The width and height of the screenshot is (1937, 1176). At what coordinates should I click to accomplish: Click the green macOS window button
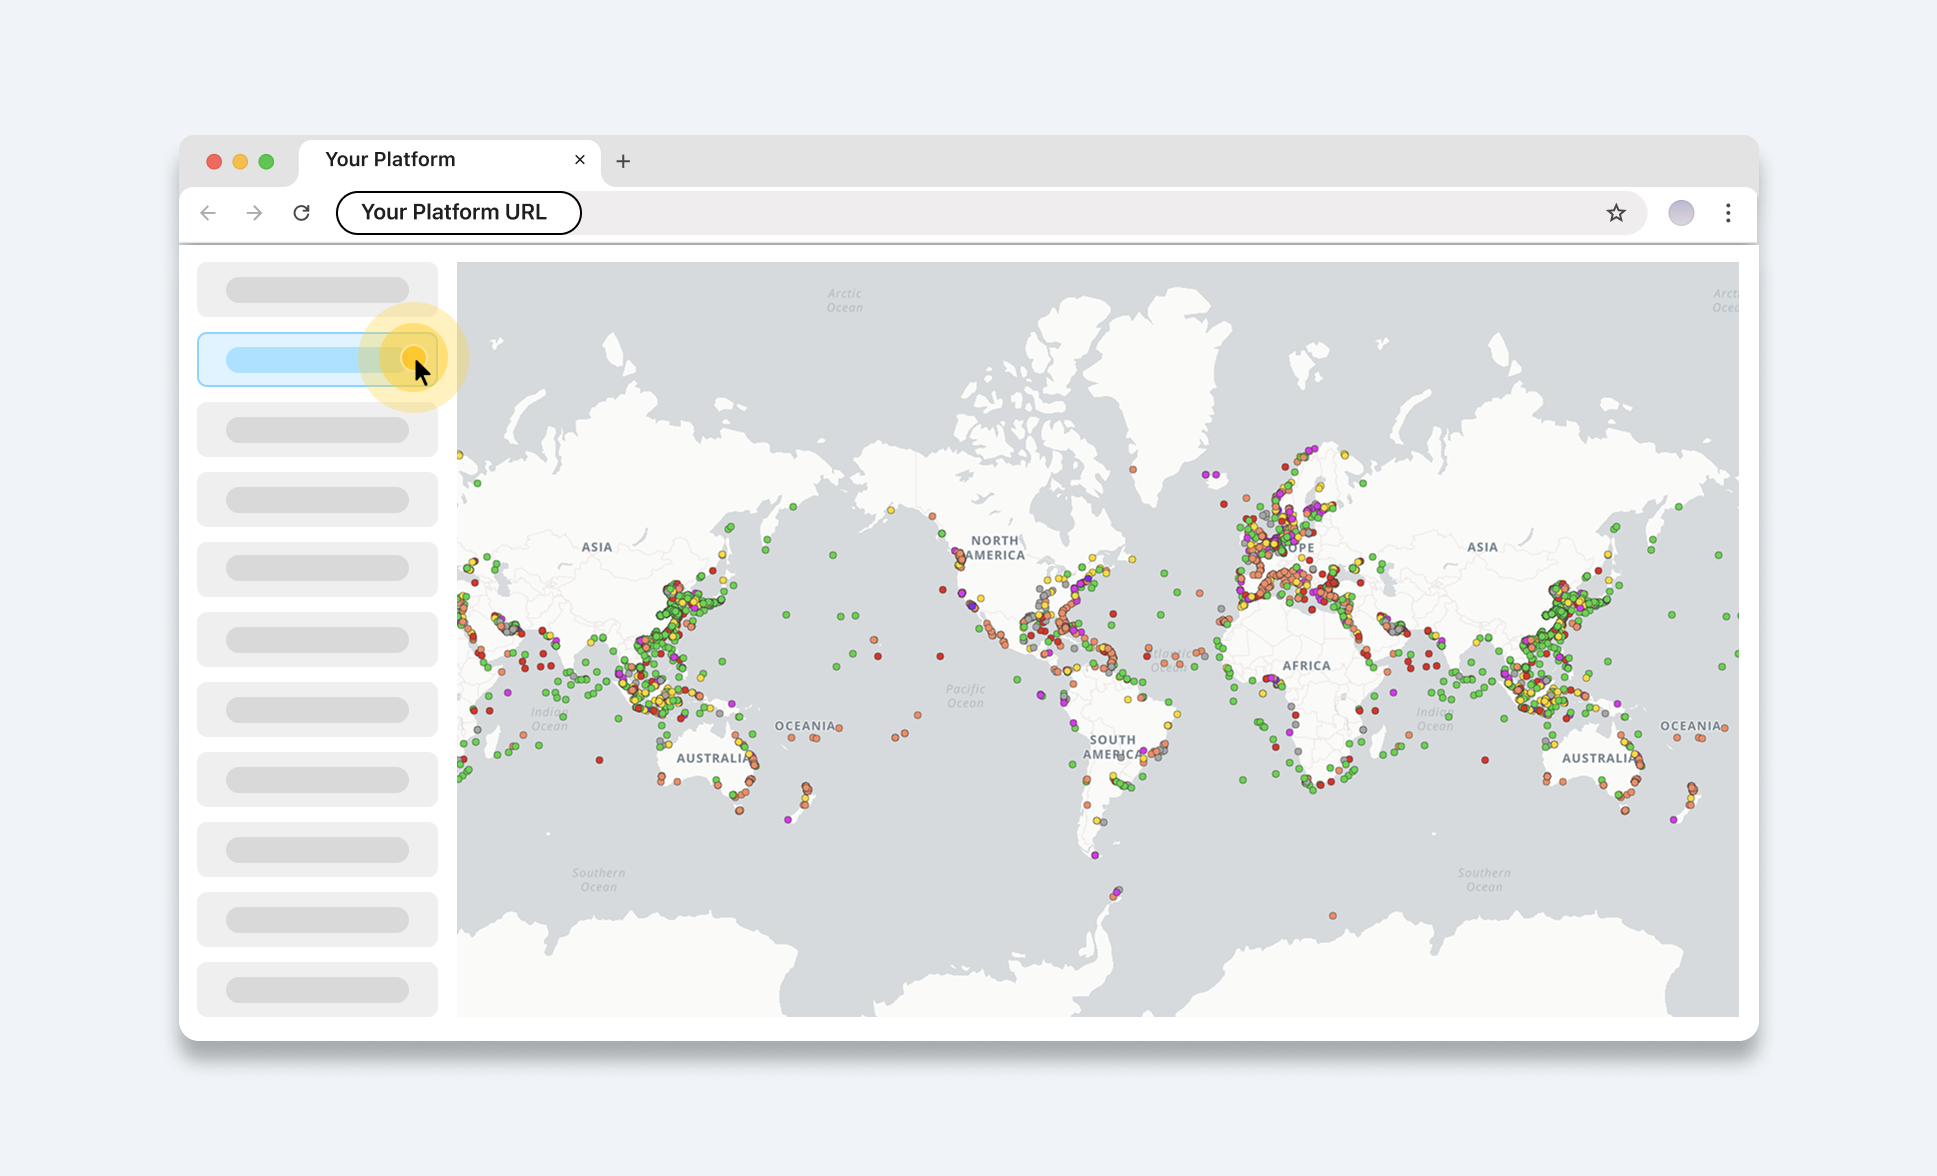click(266, 161)
